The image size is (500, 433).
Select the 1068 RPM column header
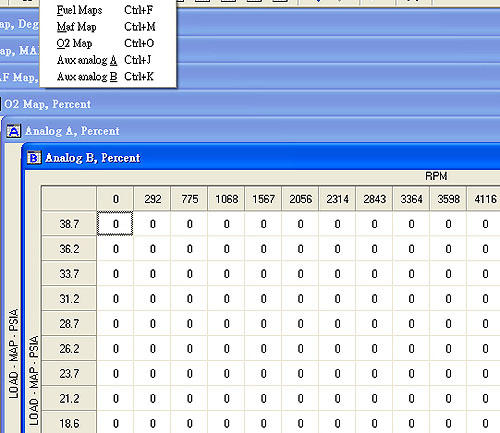226,199
